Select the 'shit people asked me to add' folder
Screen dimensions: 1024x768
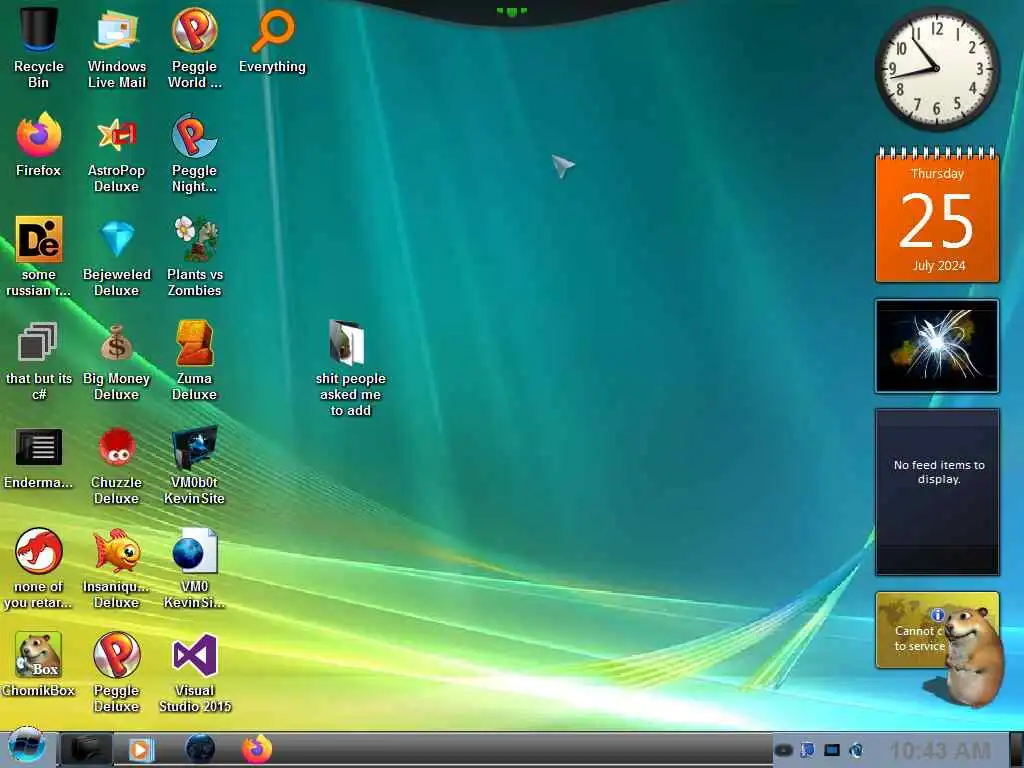point(350,368)
